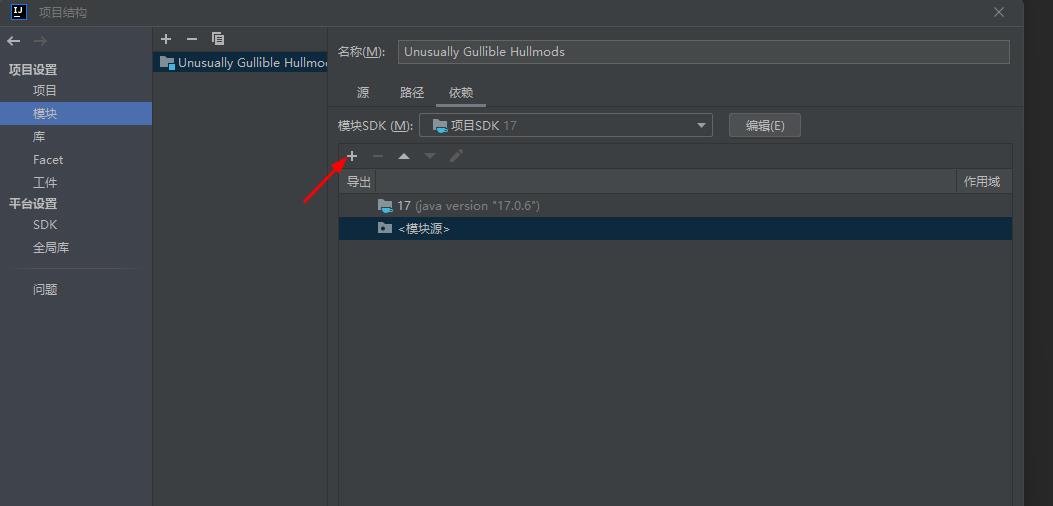Viewport: 1053px width, 506px height.
Task: Click the add dependency plus icon
Action: pos(352,156)
